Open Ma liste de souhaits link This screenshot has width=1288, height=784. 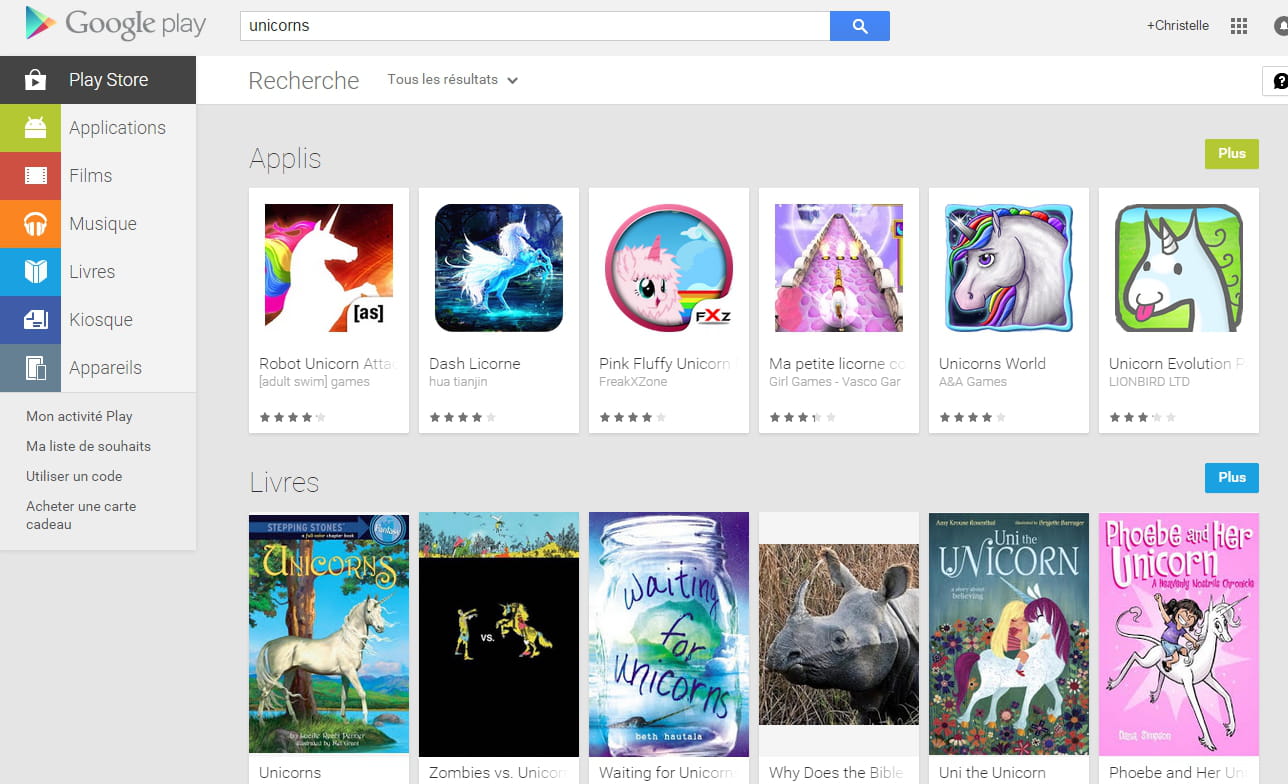(x=88, y=446)
